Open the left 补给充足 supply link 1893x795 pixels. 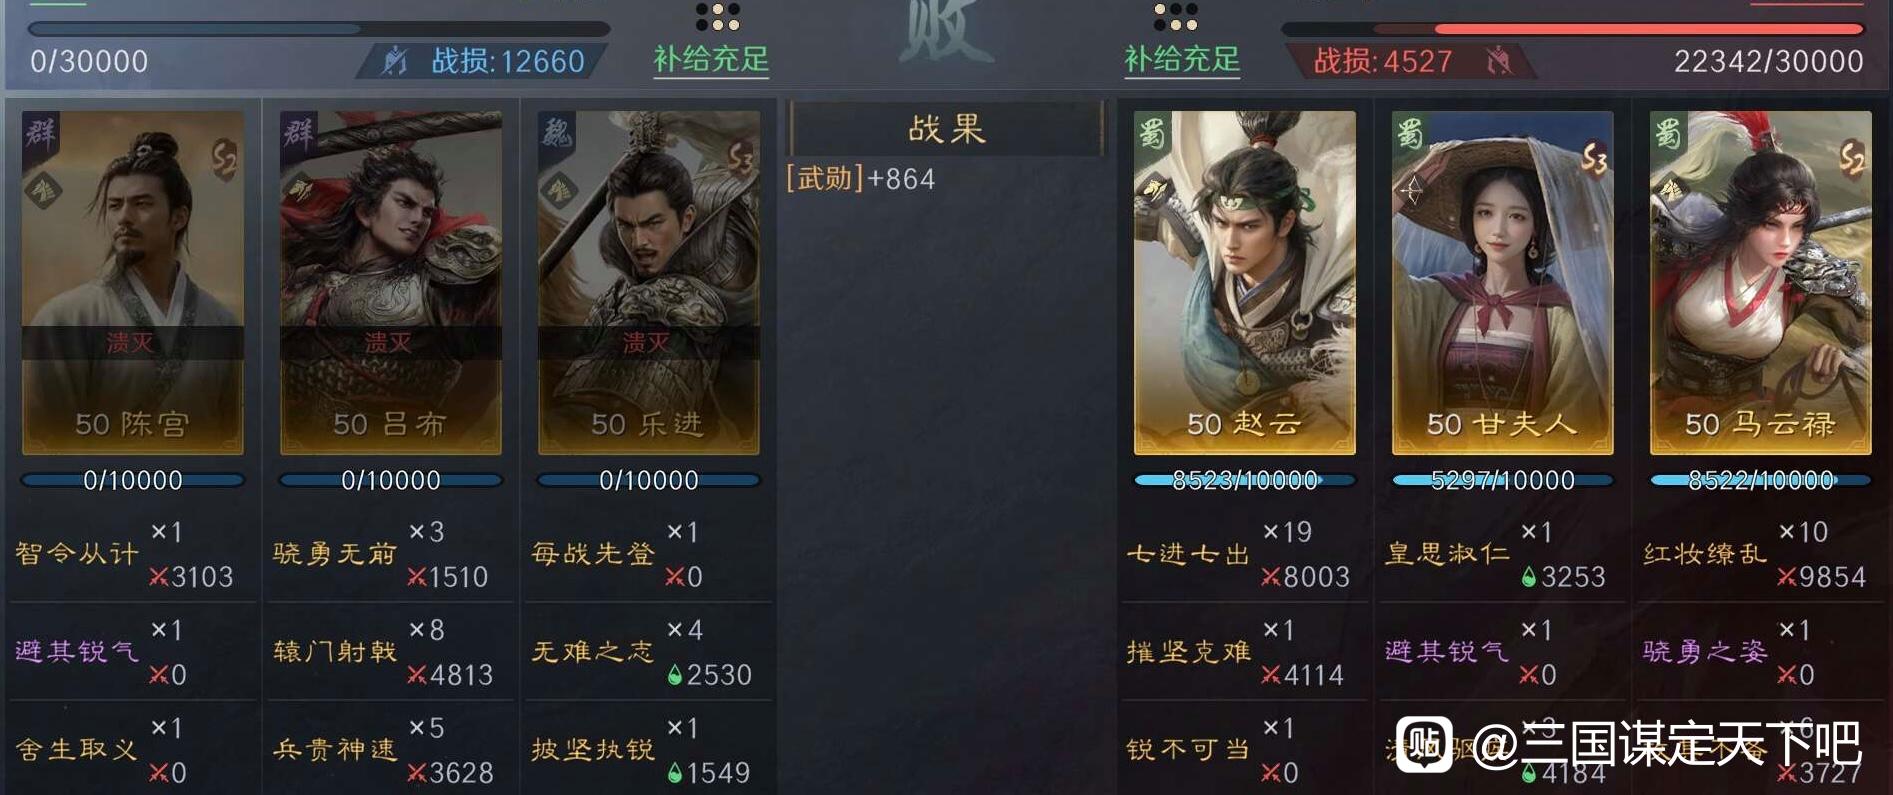(x=711, y=60)
